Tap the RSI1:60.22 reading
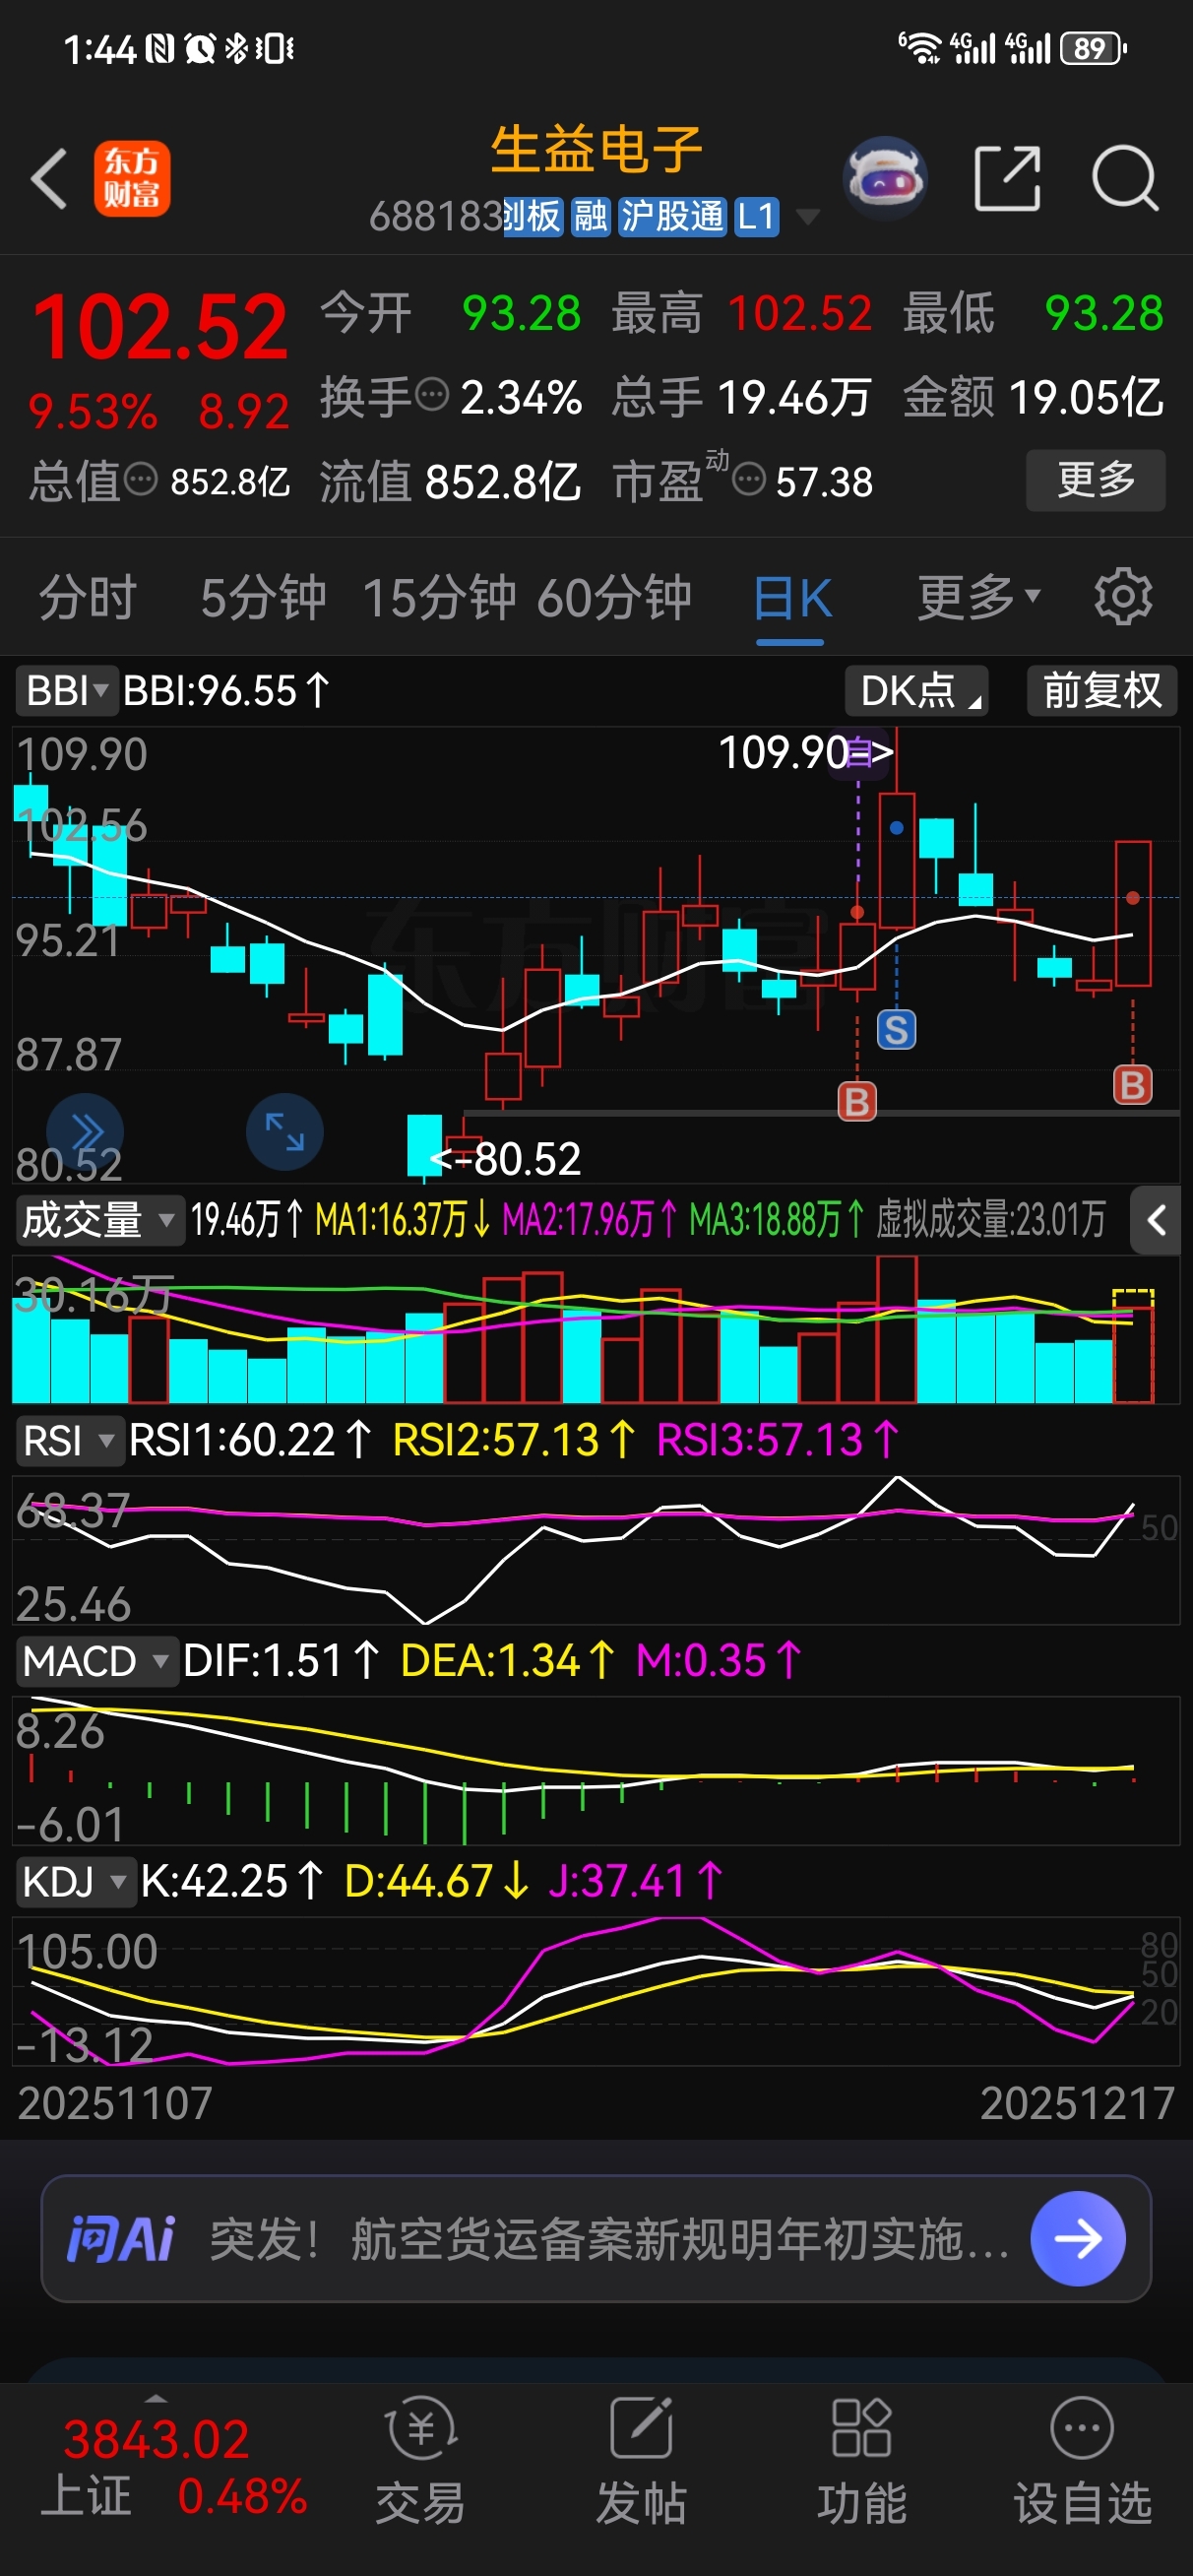1193x2576 pixels. pyautogui.click(x=250, y=1441)
